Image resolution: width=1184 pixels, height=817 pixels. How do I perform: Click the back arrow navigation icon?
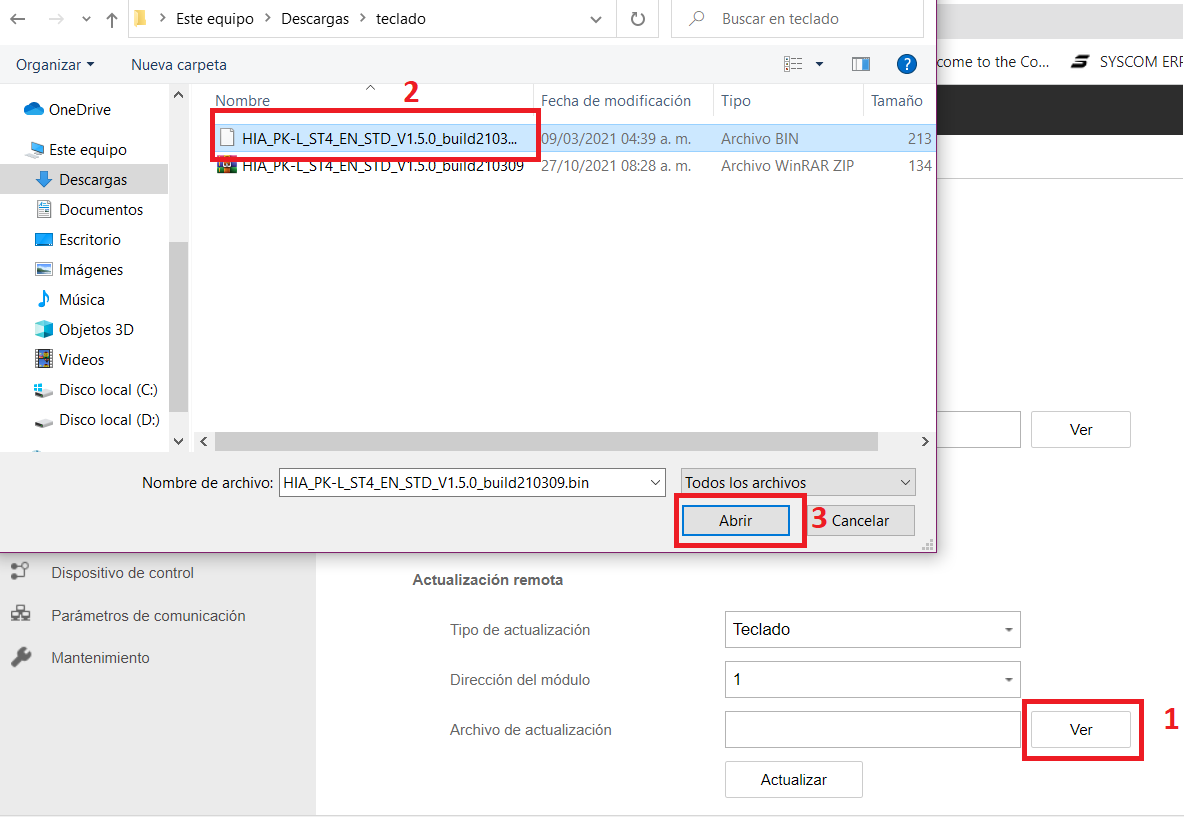coord(17,19)
